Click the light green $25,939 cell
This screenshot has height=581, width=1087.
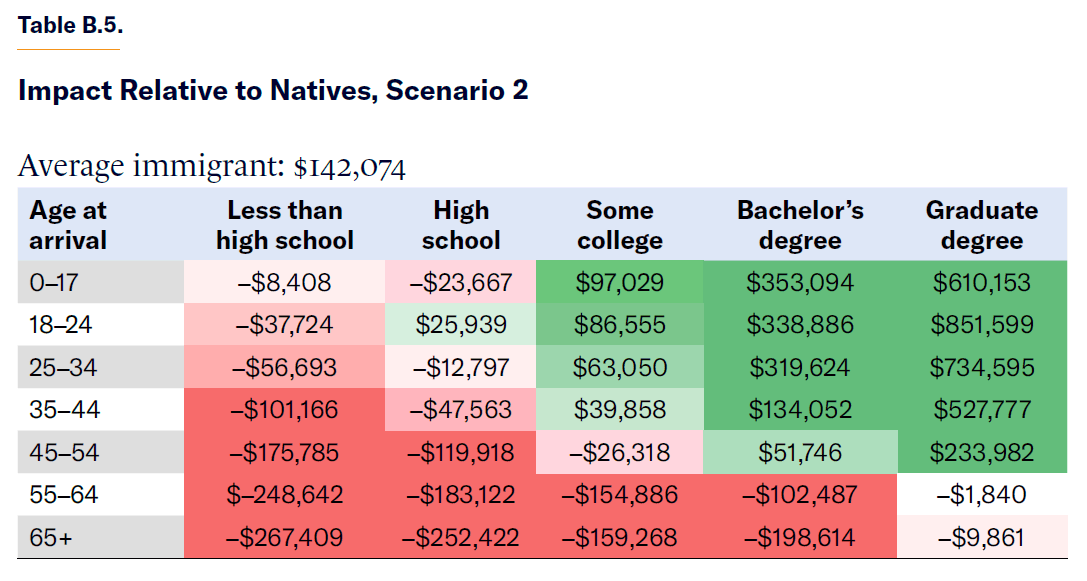pos(461,325)
